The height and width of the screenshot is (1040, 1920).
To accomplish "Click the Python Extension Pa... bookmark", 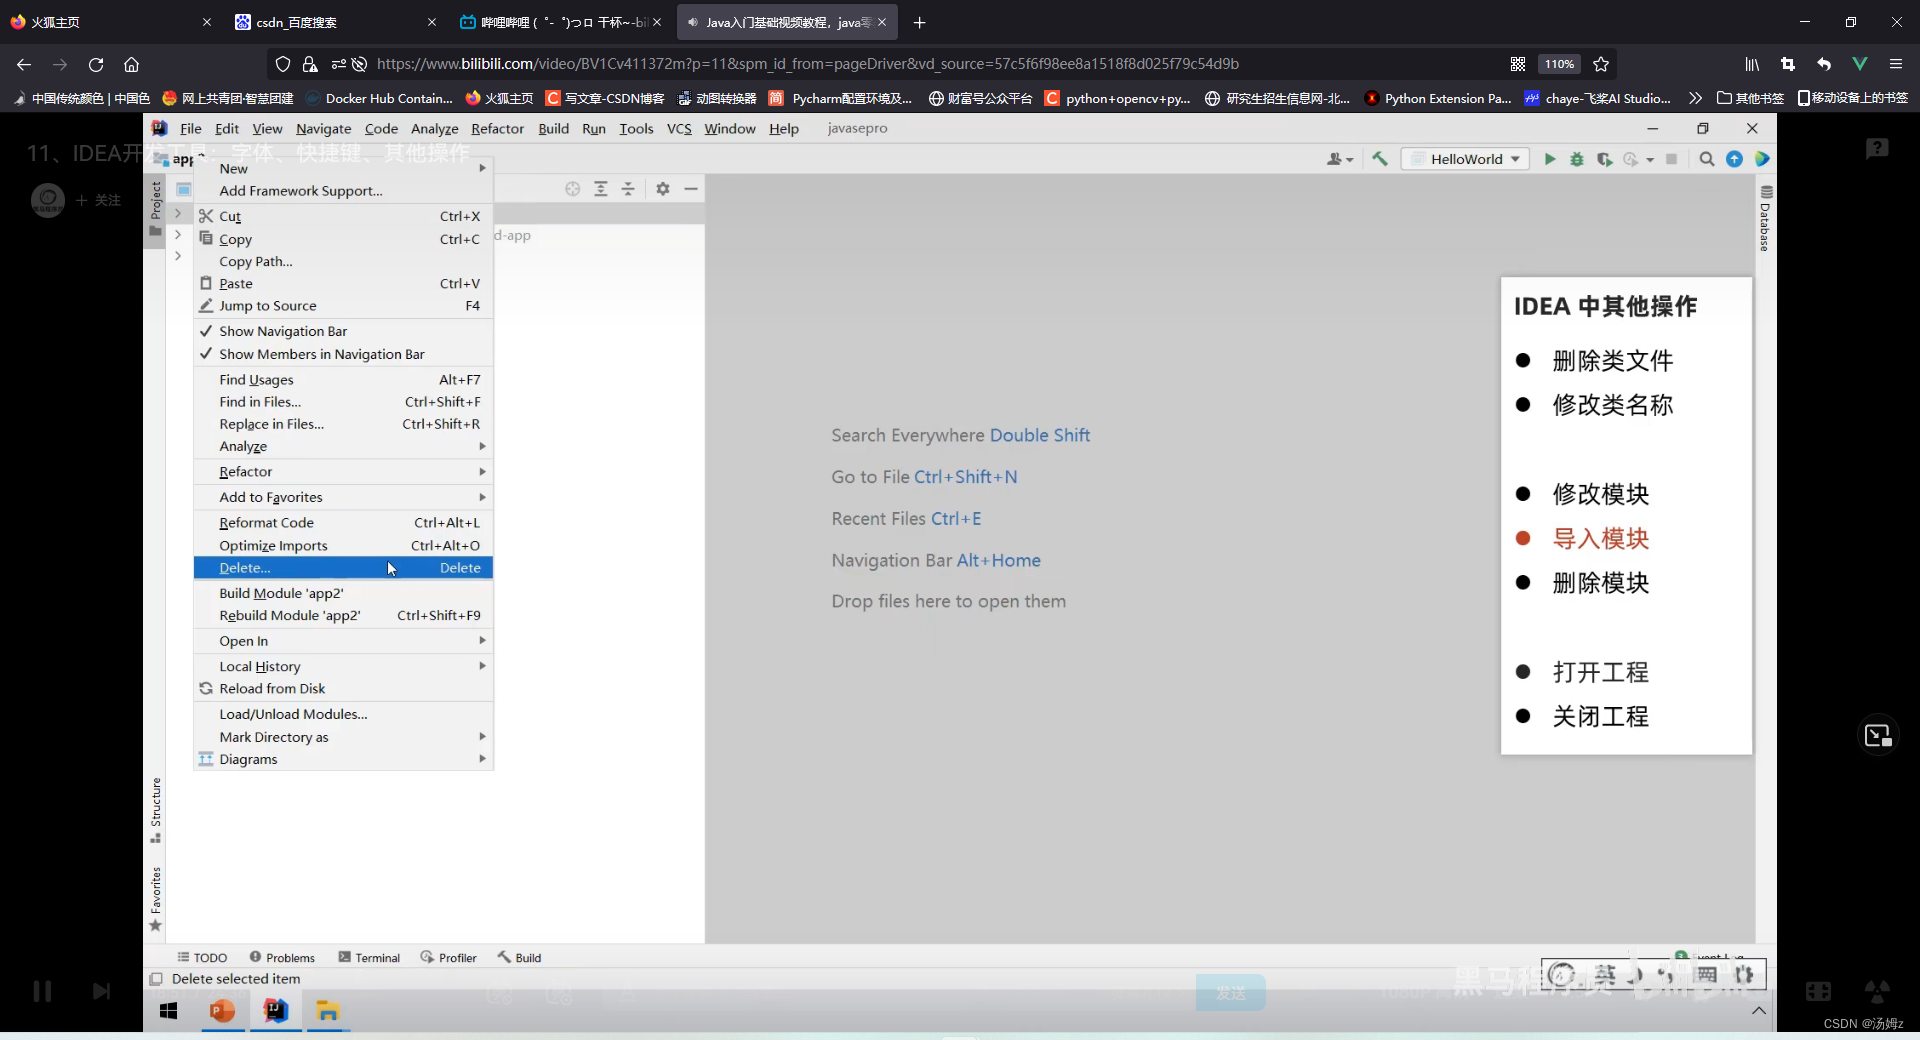I will (1437, 98).
